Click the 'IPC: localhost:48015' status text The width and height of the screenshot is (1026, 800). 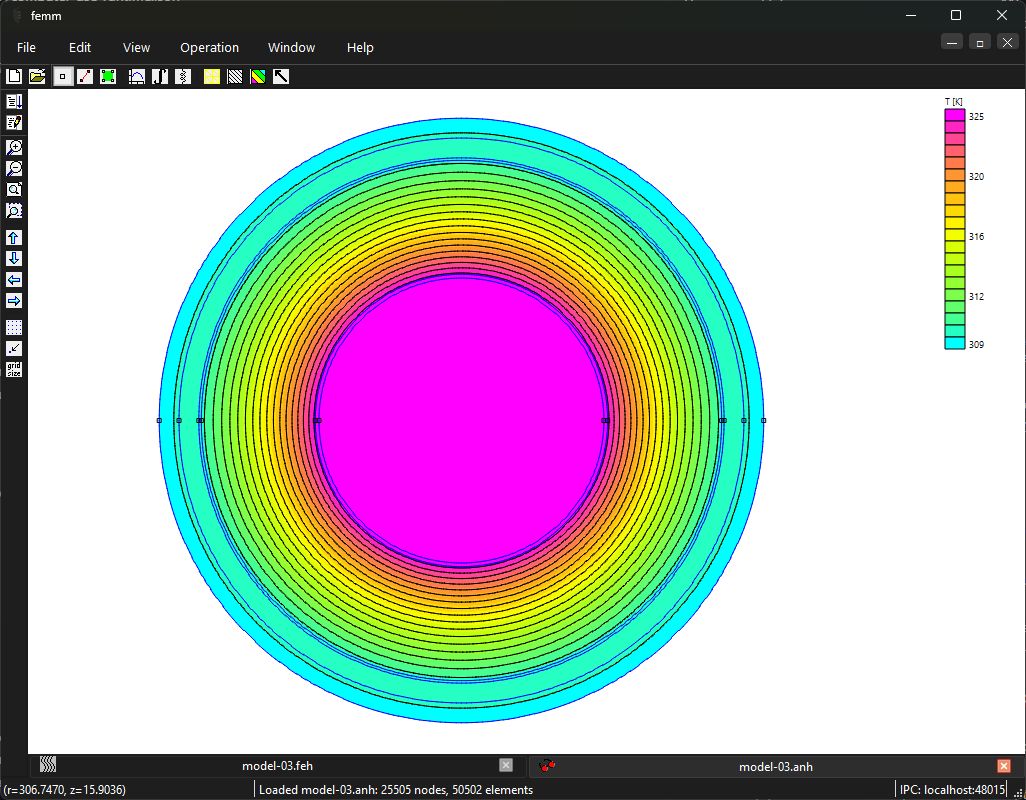(x=952, y=790)
